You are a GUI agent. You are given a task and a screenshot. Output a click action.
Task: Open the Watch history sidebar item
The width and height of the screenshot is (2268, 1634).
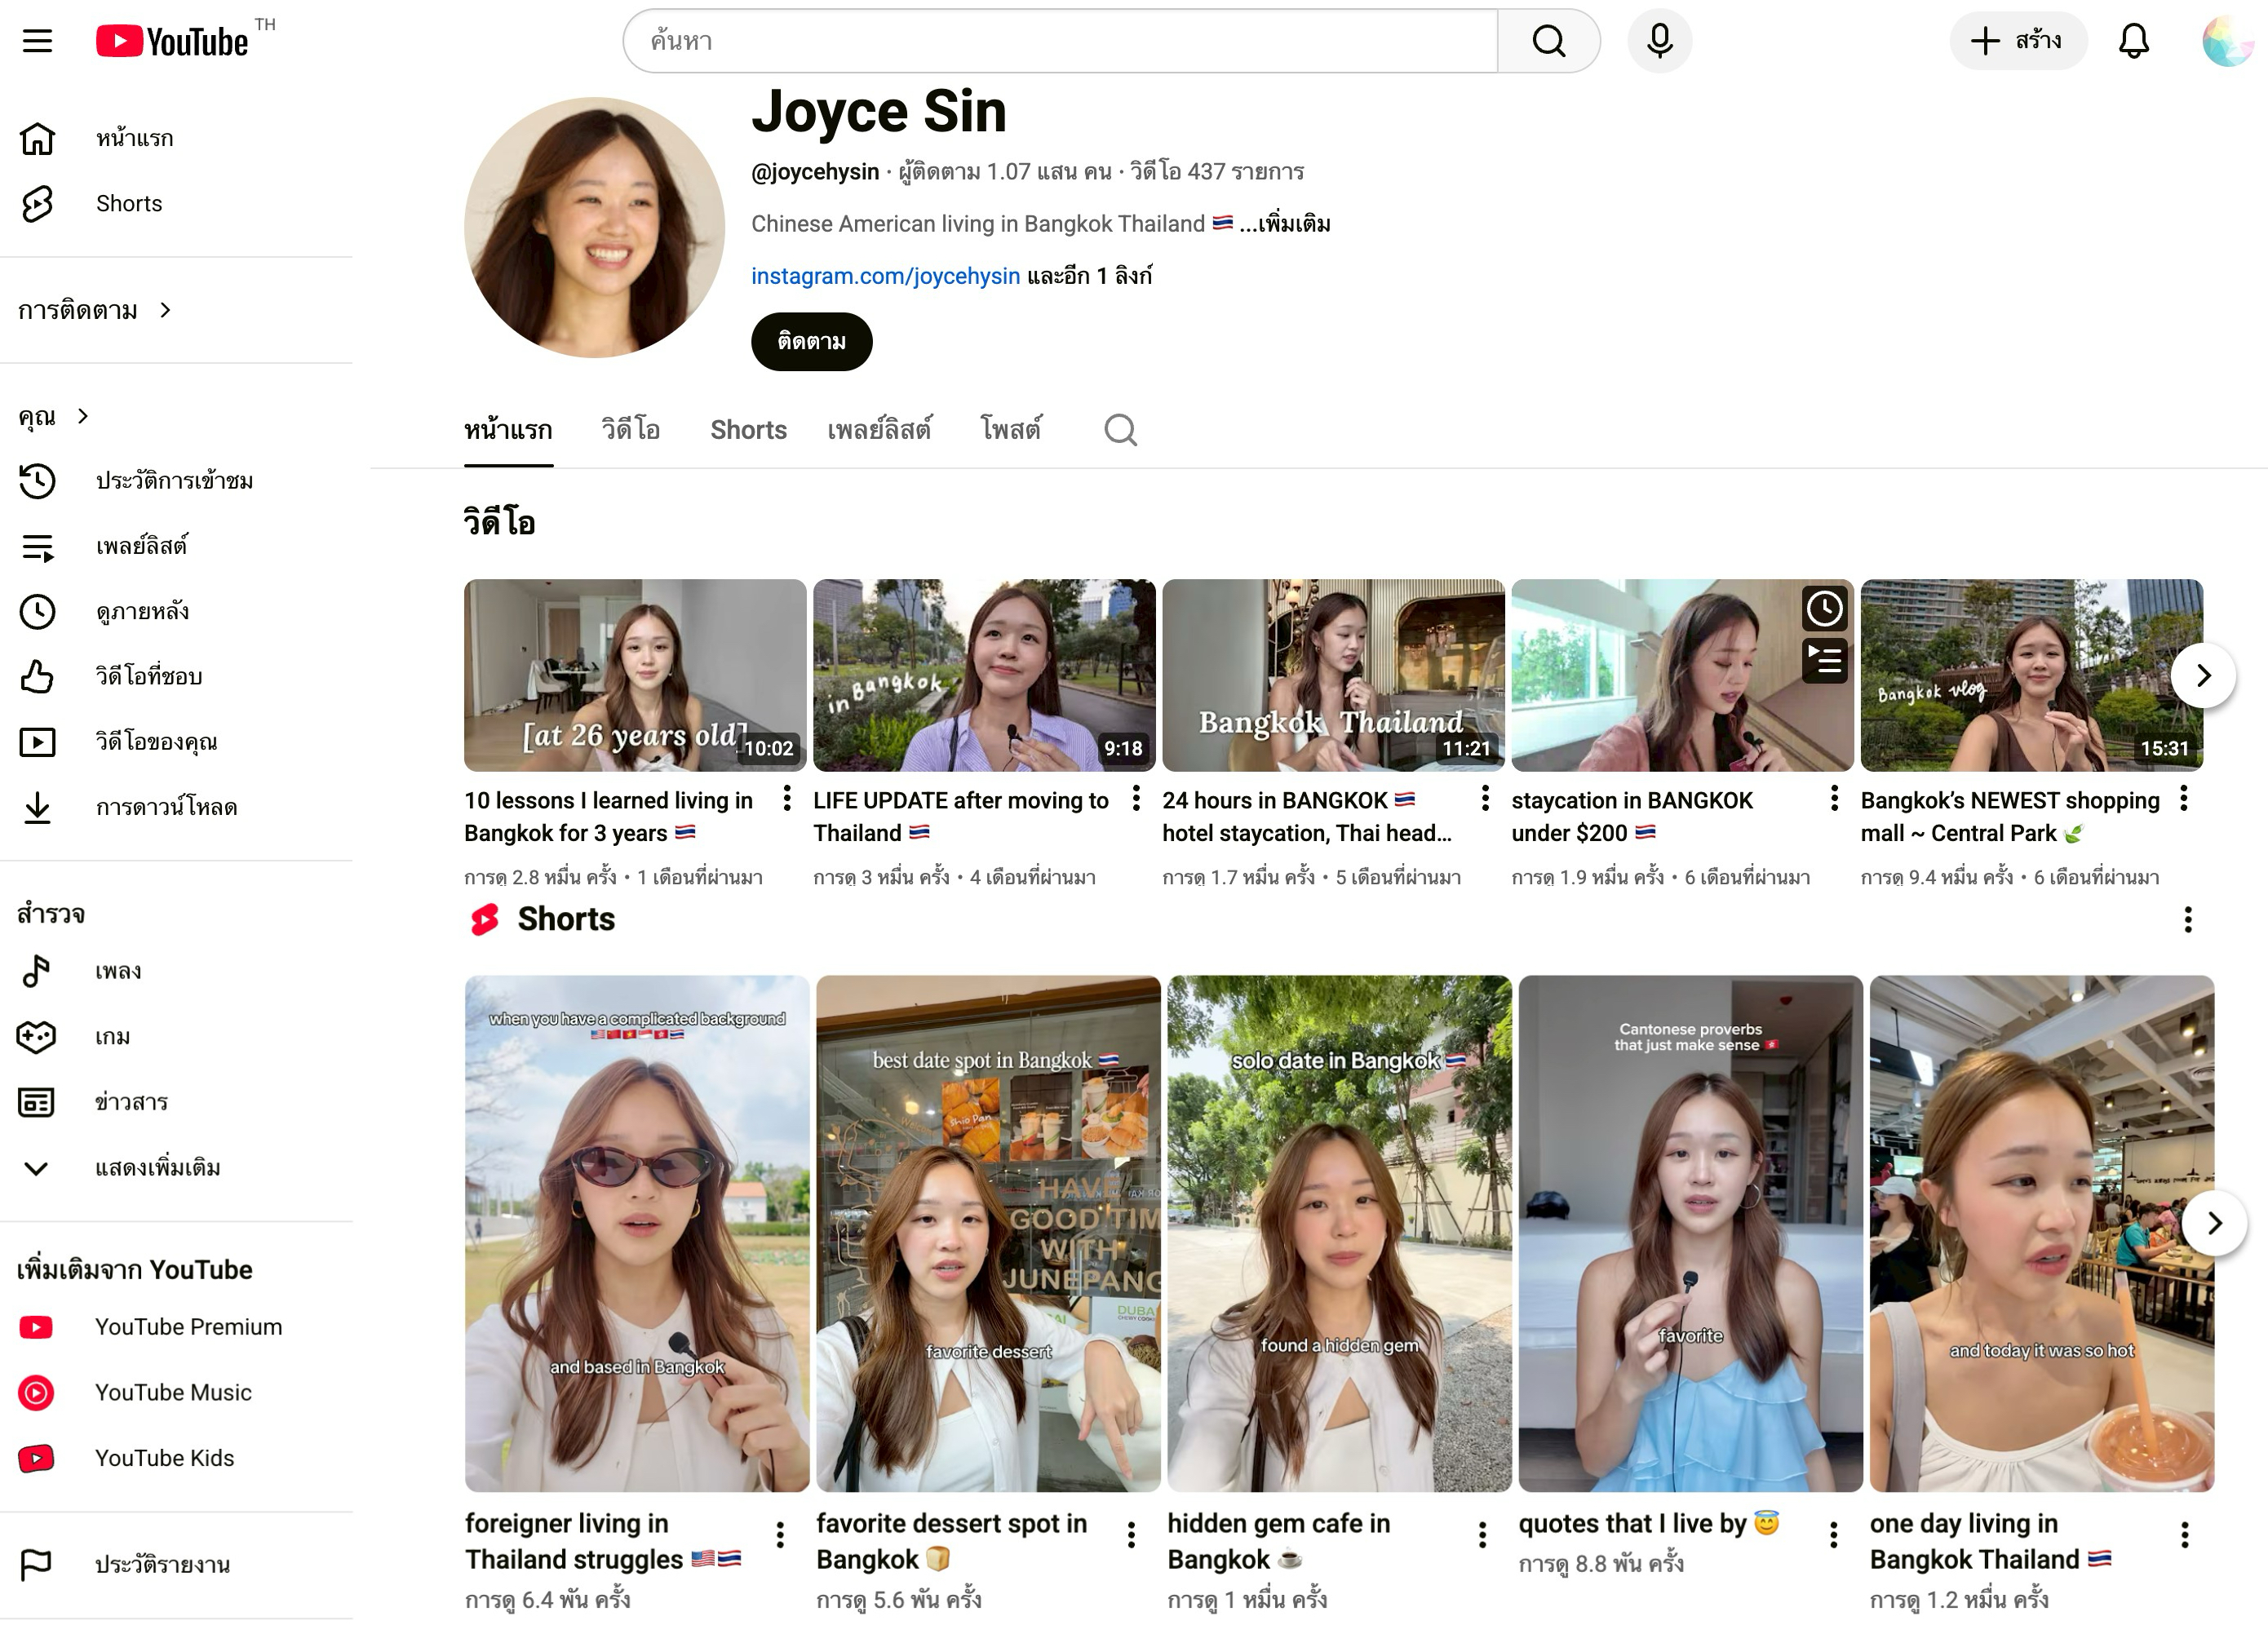tap(174, 481)
